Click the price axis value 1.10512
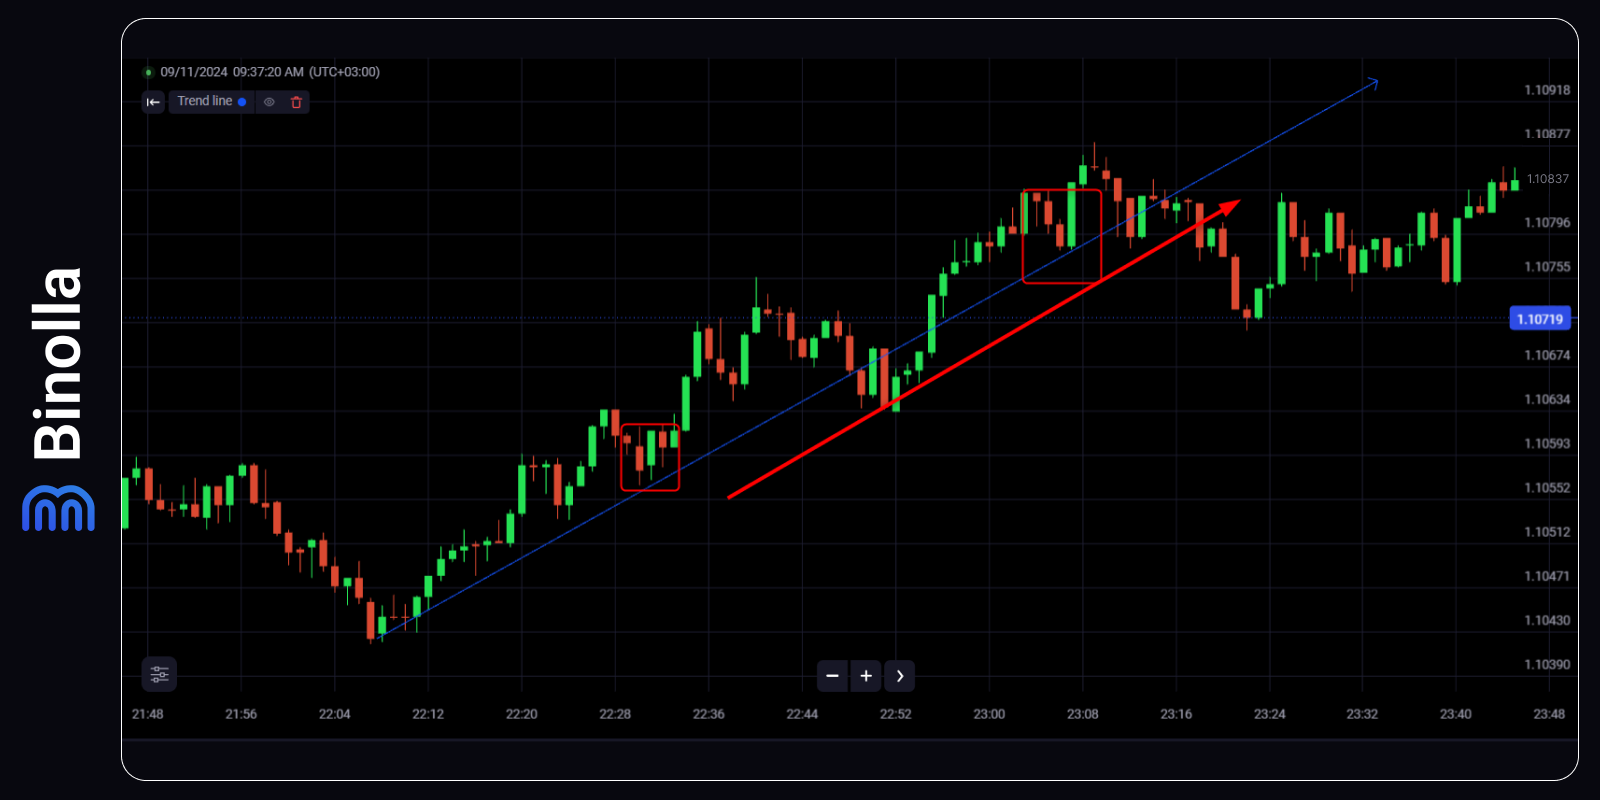 click(1547, 532)
